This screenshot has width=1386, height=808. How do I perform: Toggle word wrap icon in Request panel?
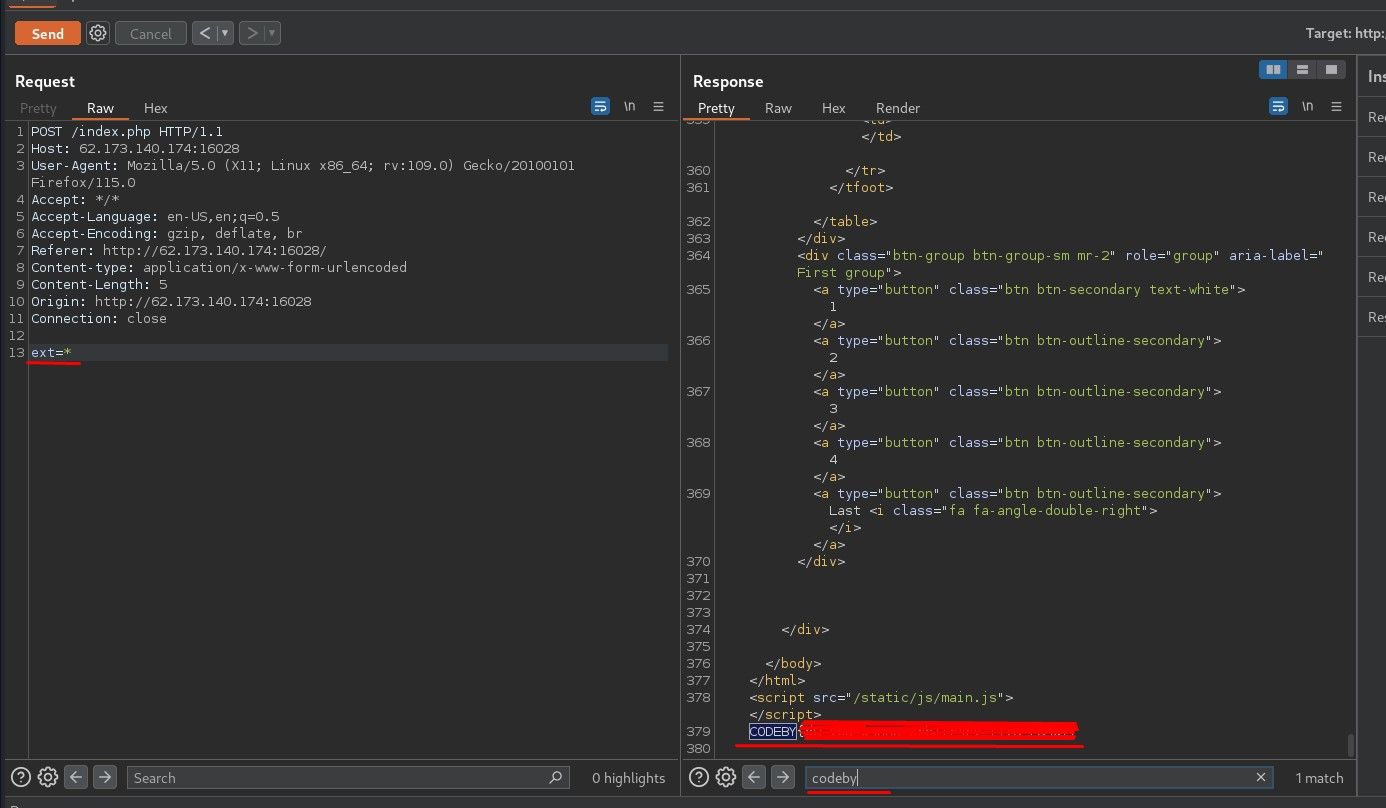pos(600,106)
